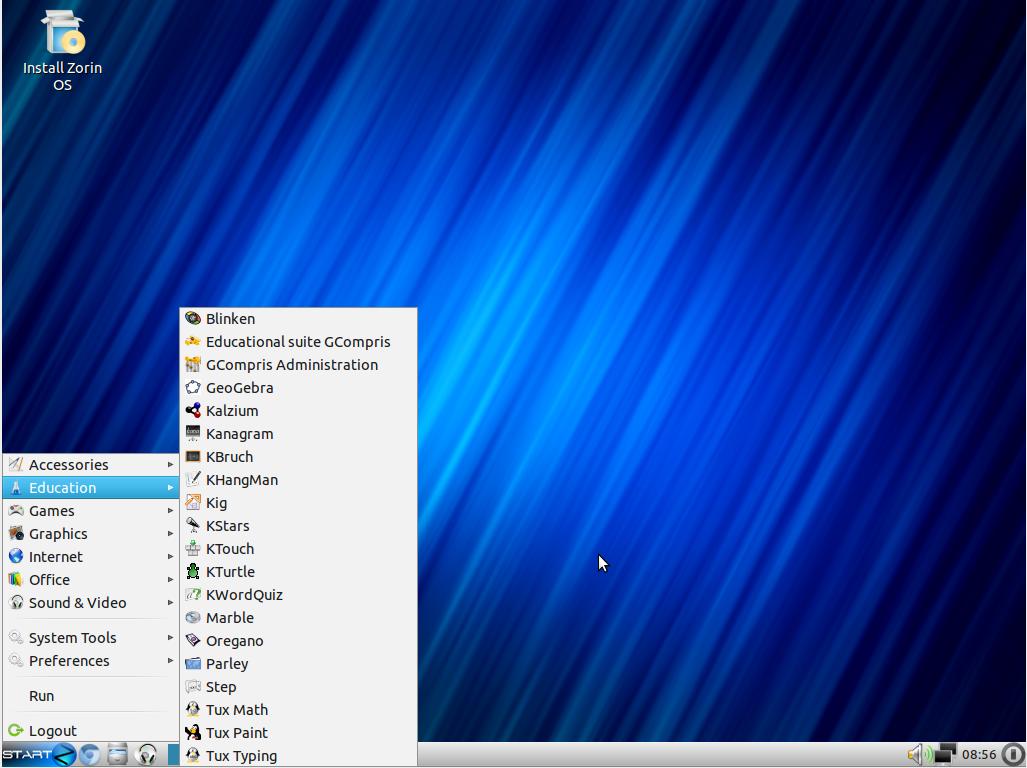Screen dimensions: 1027x768
Task: Open Educational suite GCompris
Action: [x=297, y=342]
